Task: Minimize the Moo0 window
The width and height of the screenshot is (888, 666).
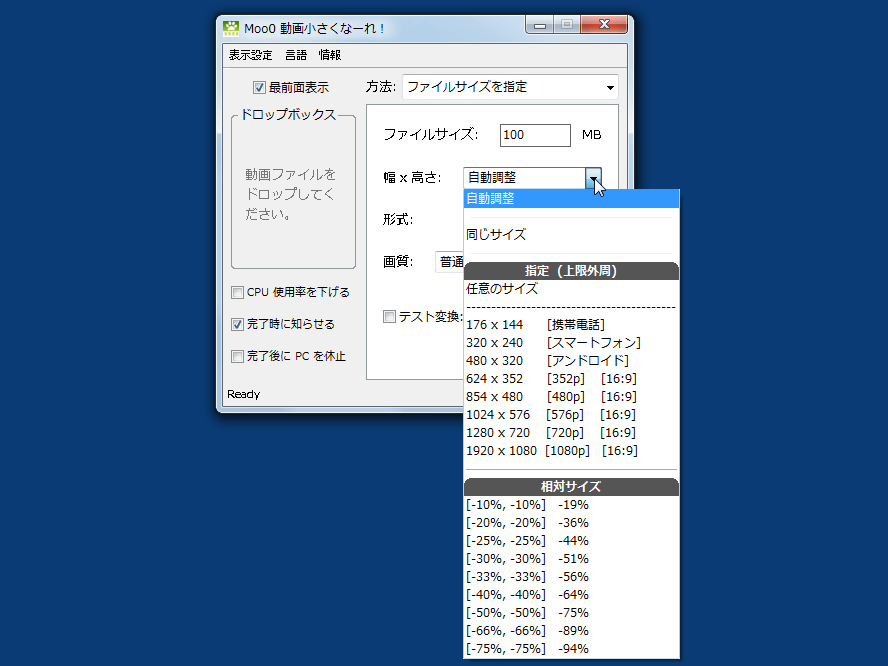Action: 540,25
